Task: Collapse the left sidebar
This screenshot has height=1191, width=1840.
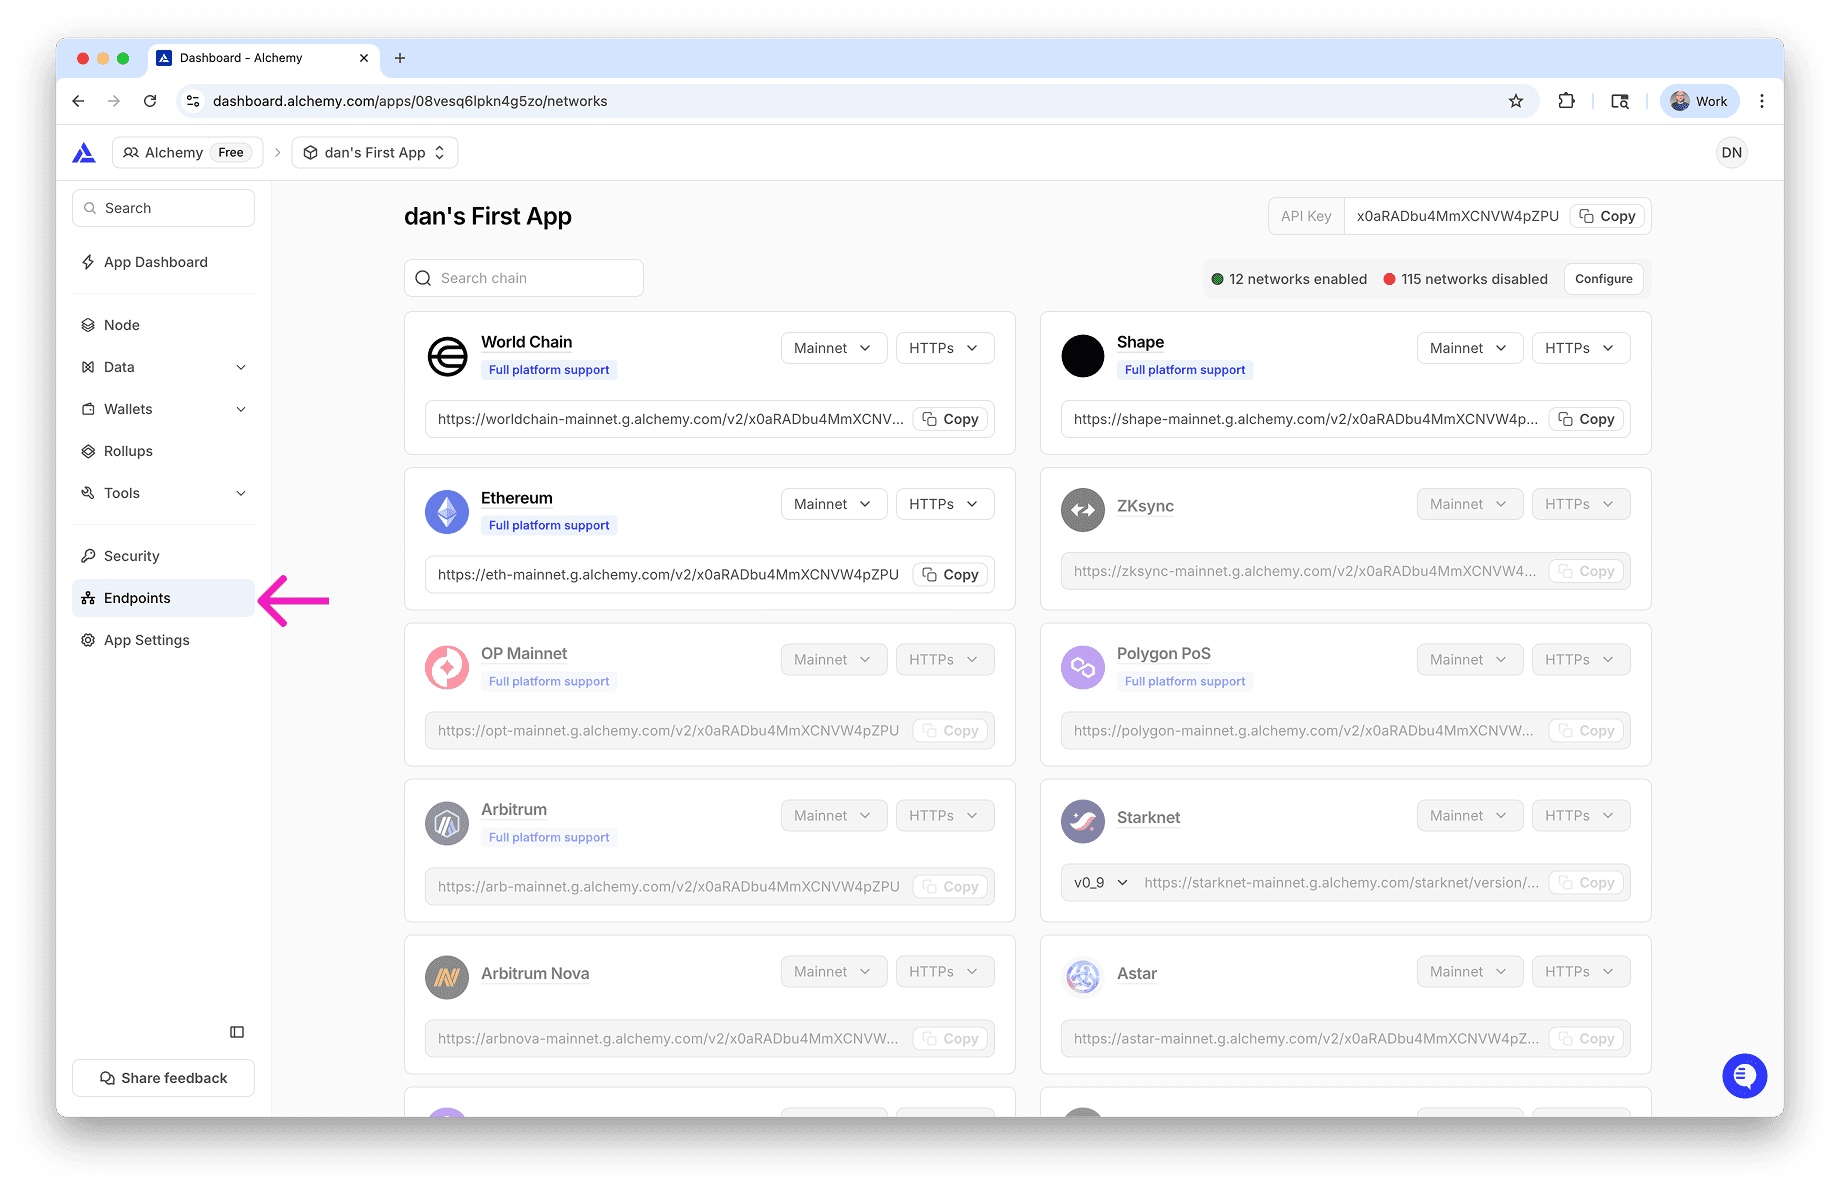Action: [x=236, y=1031]
